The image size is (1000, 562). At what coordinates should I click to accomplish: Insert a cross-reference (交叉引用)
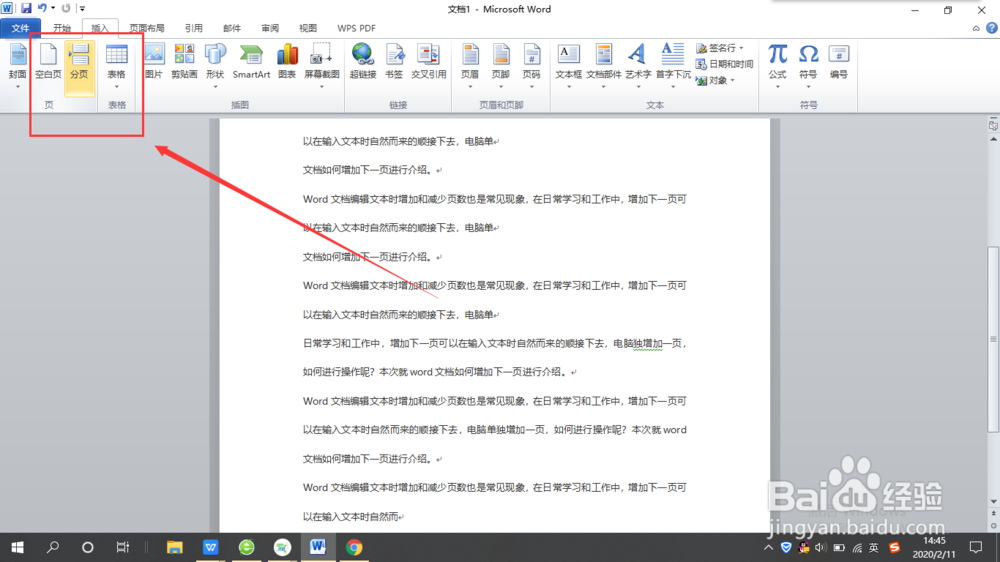click(429, 62)
